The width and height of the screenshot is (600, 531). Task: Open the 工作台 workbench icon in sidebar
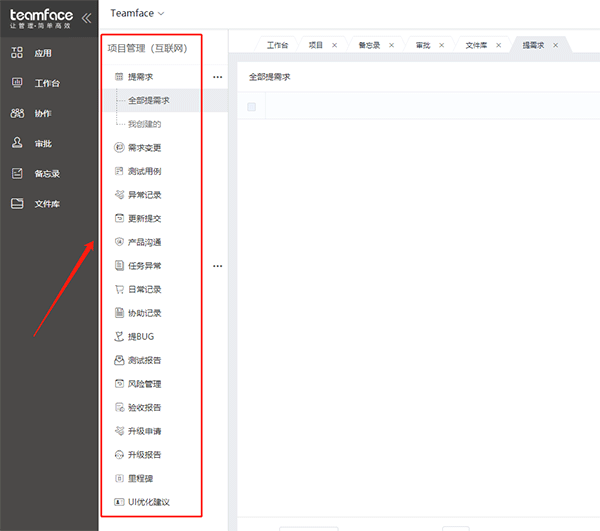17,83
